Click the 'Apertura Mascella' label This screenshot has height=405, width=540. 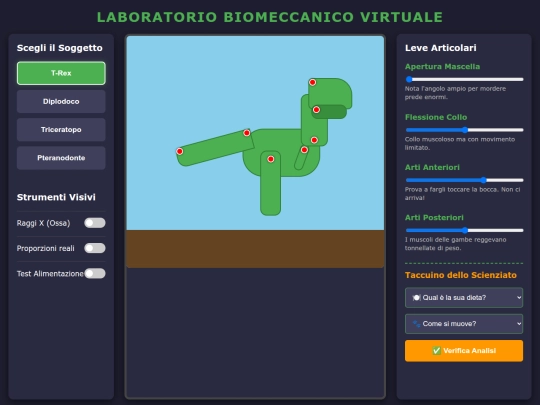(443, 66)
